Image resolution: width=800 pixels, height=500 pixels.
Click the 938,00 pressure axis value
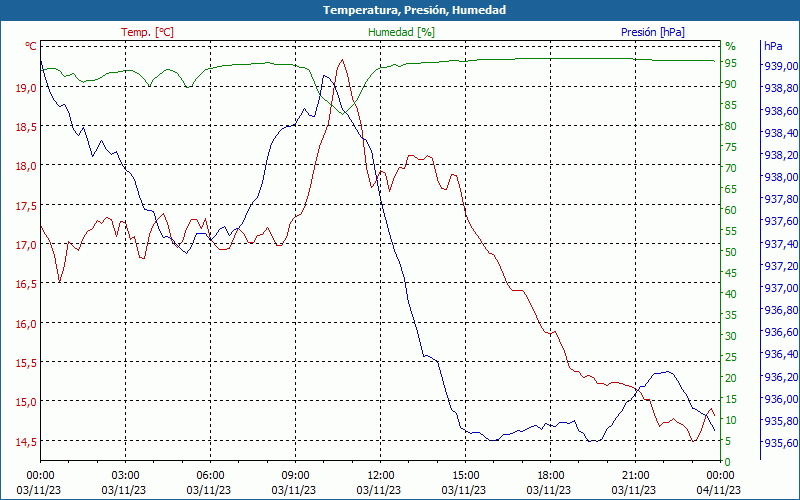pyautogui.click(x=781, y=177)
